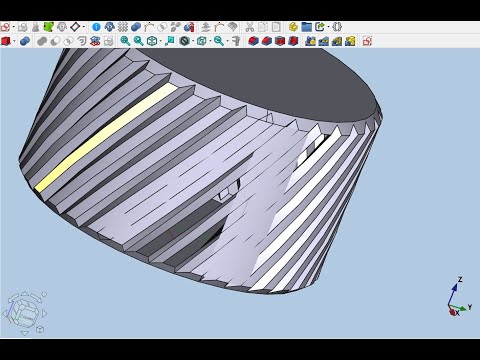Viewport: 480px width, 360px height.
Task: Open dropdown arrow beside the isometric cube icon
Action: point(161,41)
